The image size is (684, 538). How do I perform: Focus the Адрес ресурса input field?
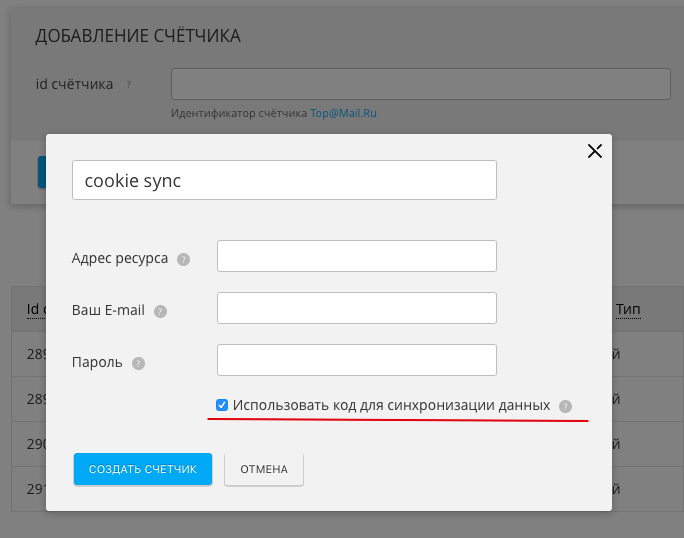[x=357, y=256]
